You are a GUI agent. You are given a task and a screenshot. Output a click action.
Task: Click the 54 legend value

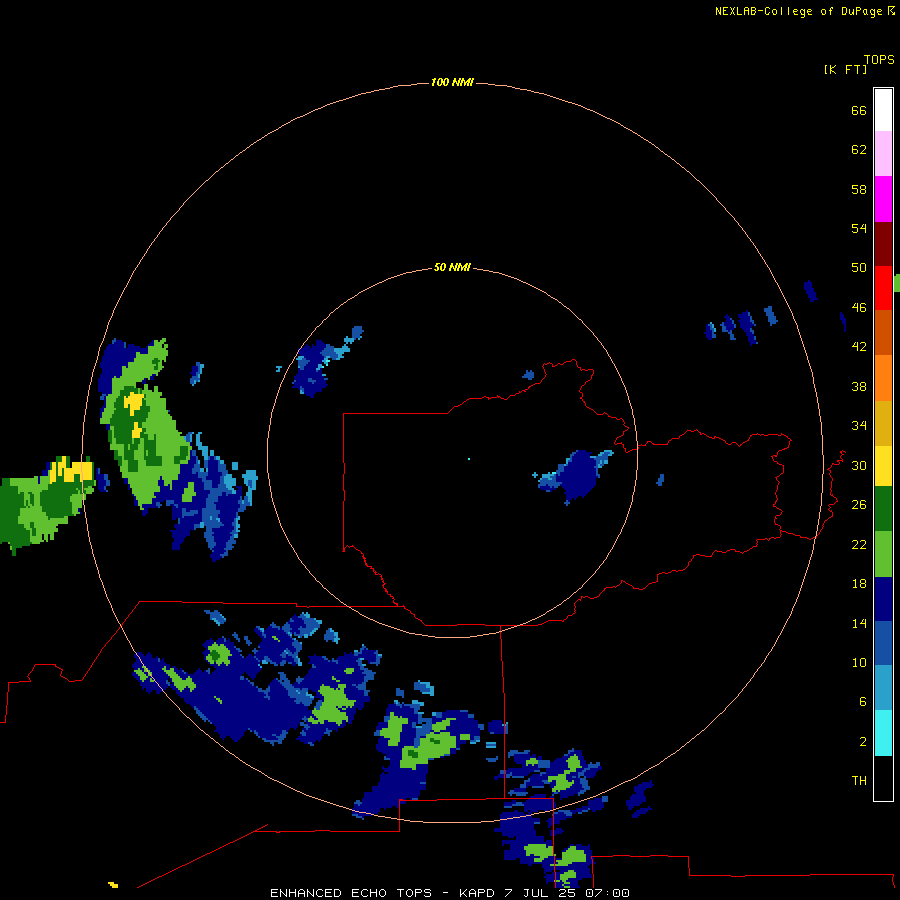tap(859, 228)
